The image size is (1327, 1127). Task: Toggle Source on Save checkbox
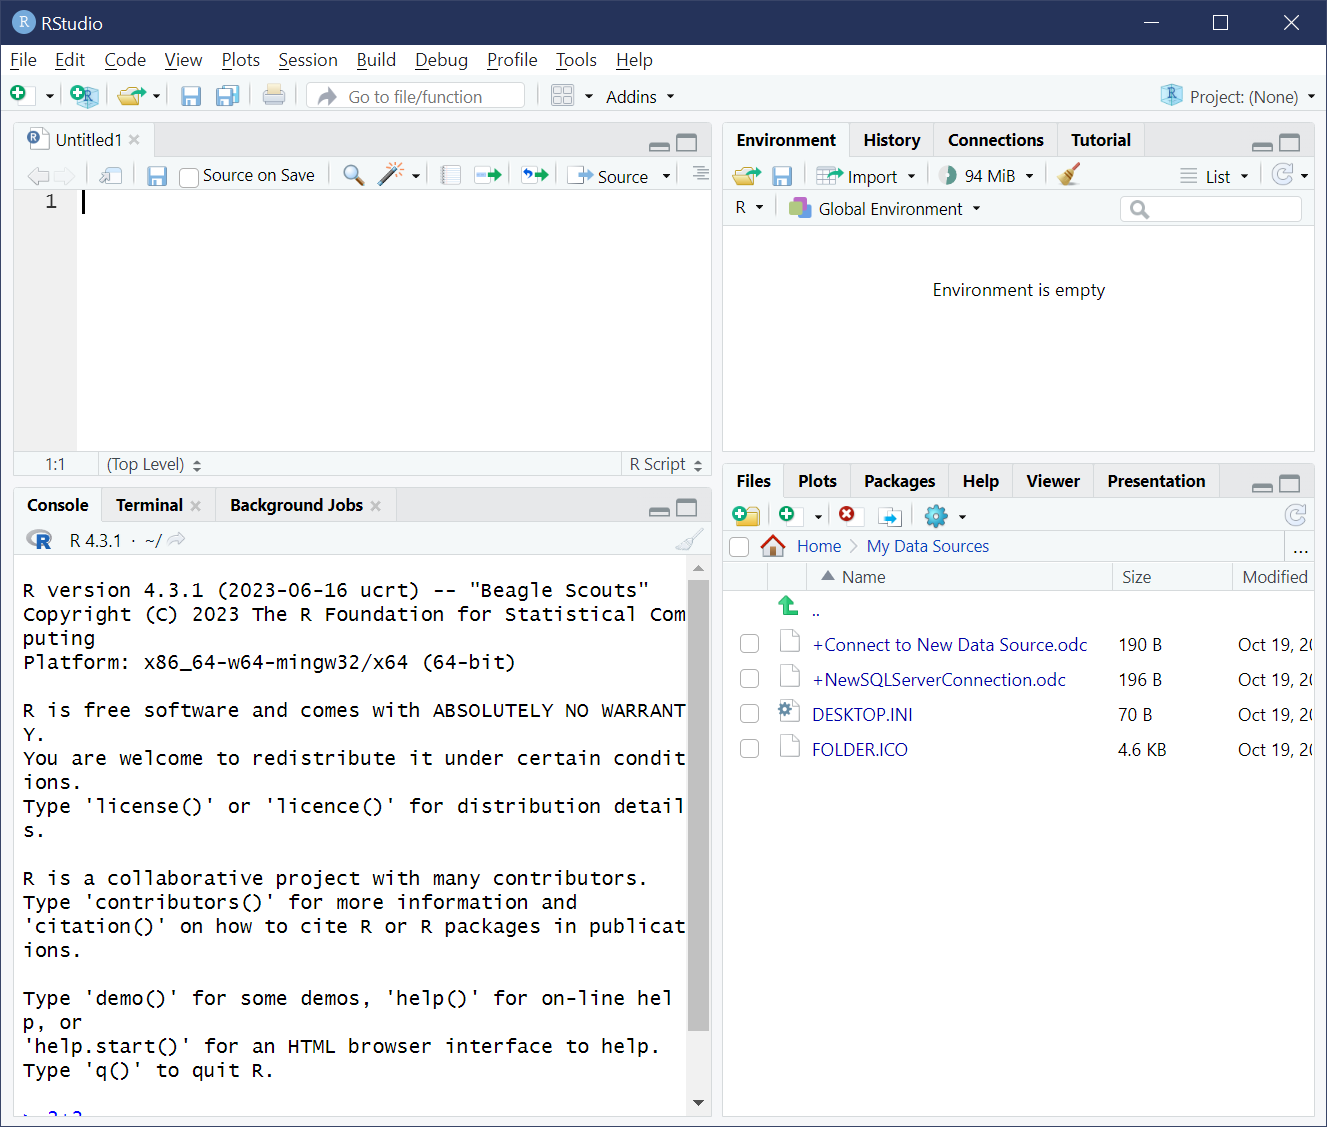click(189, 178)
